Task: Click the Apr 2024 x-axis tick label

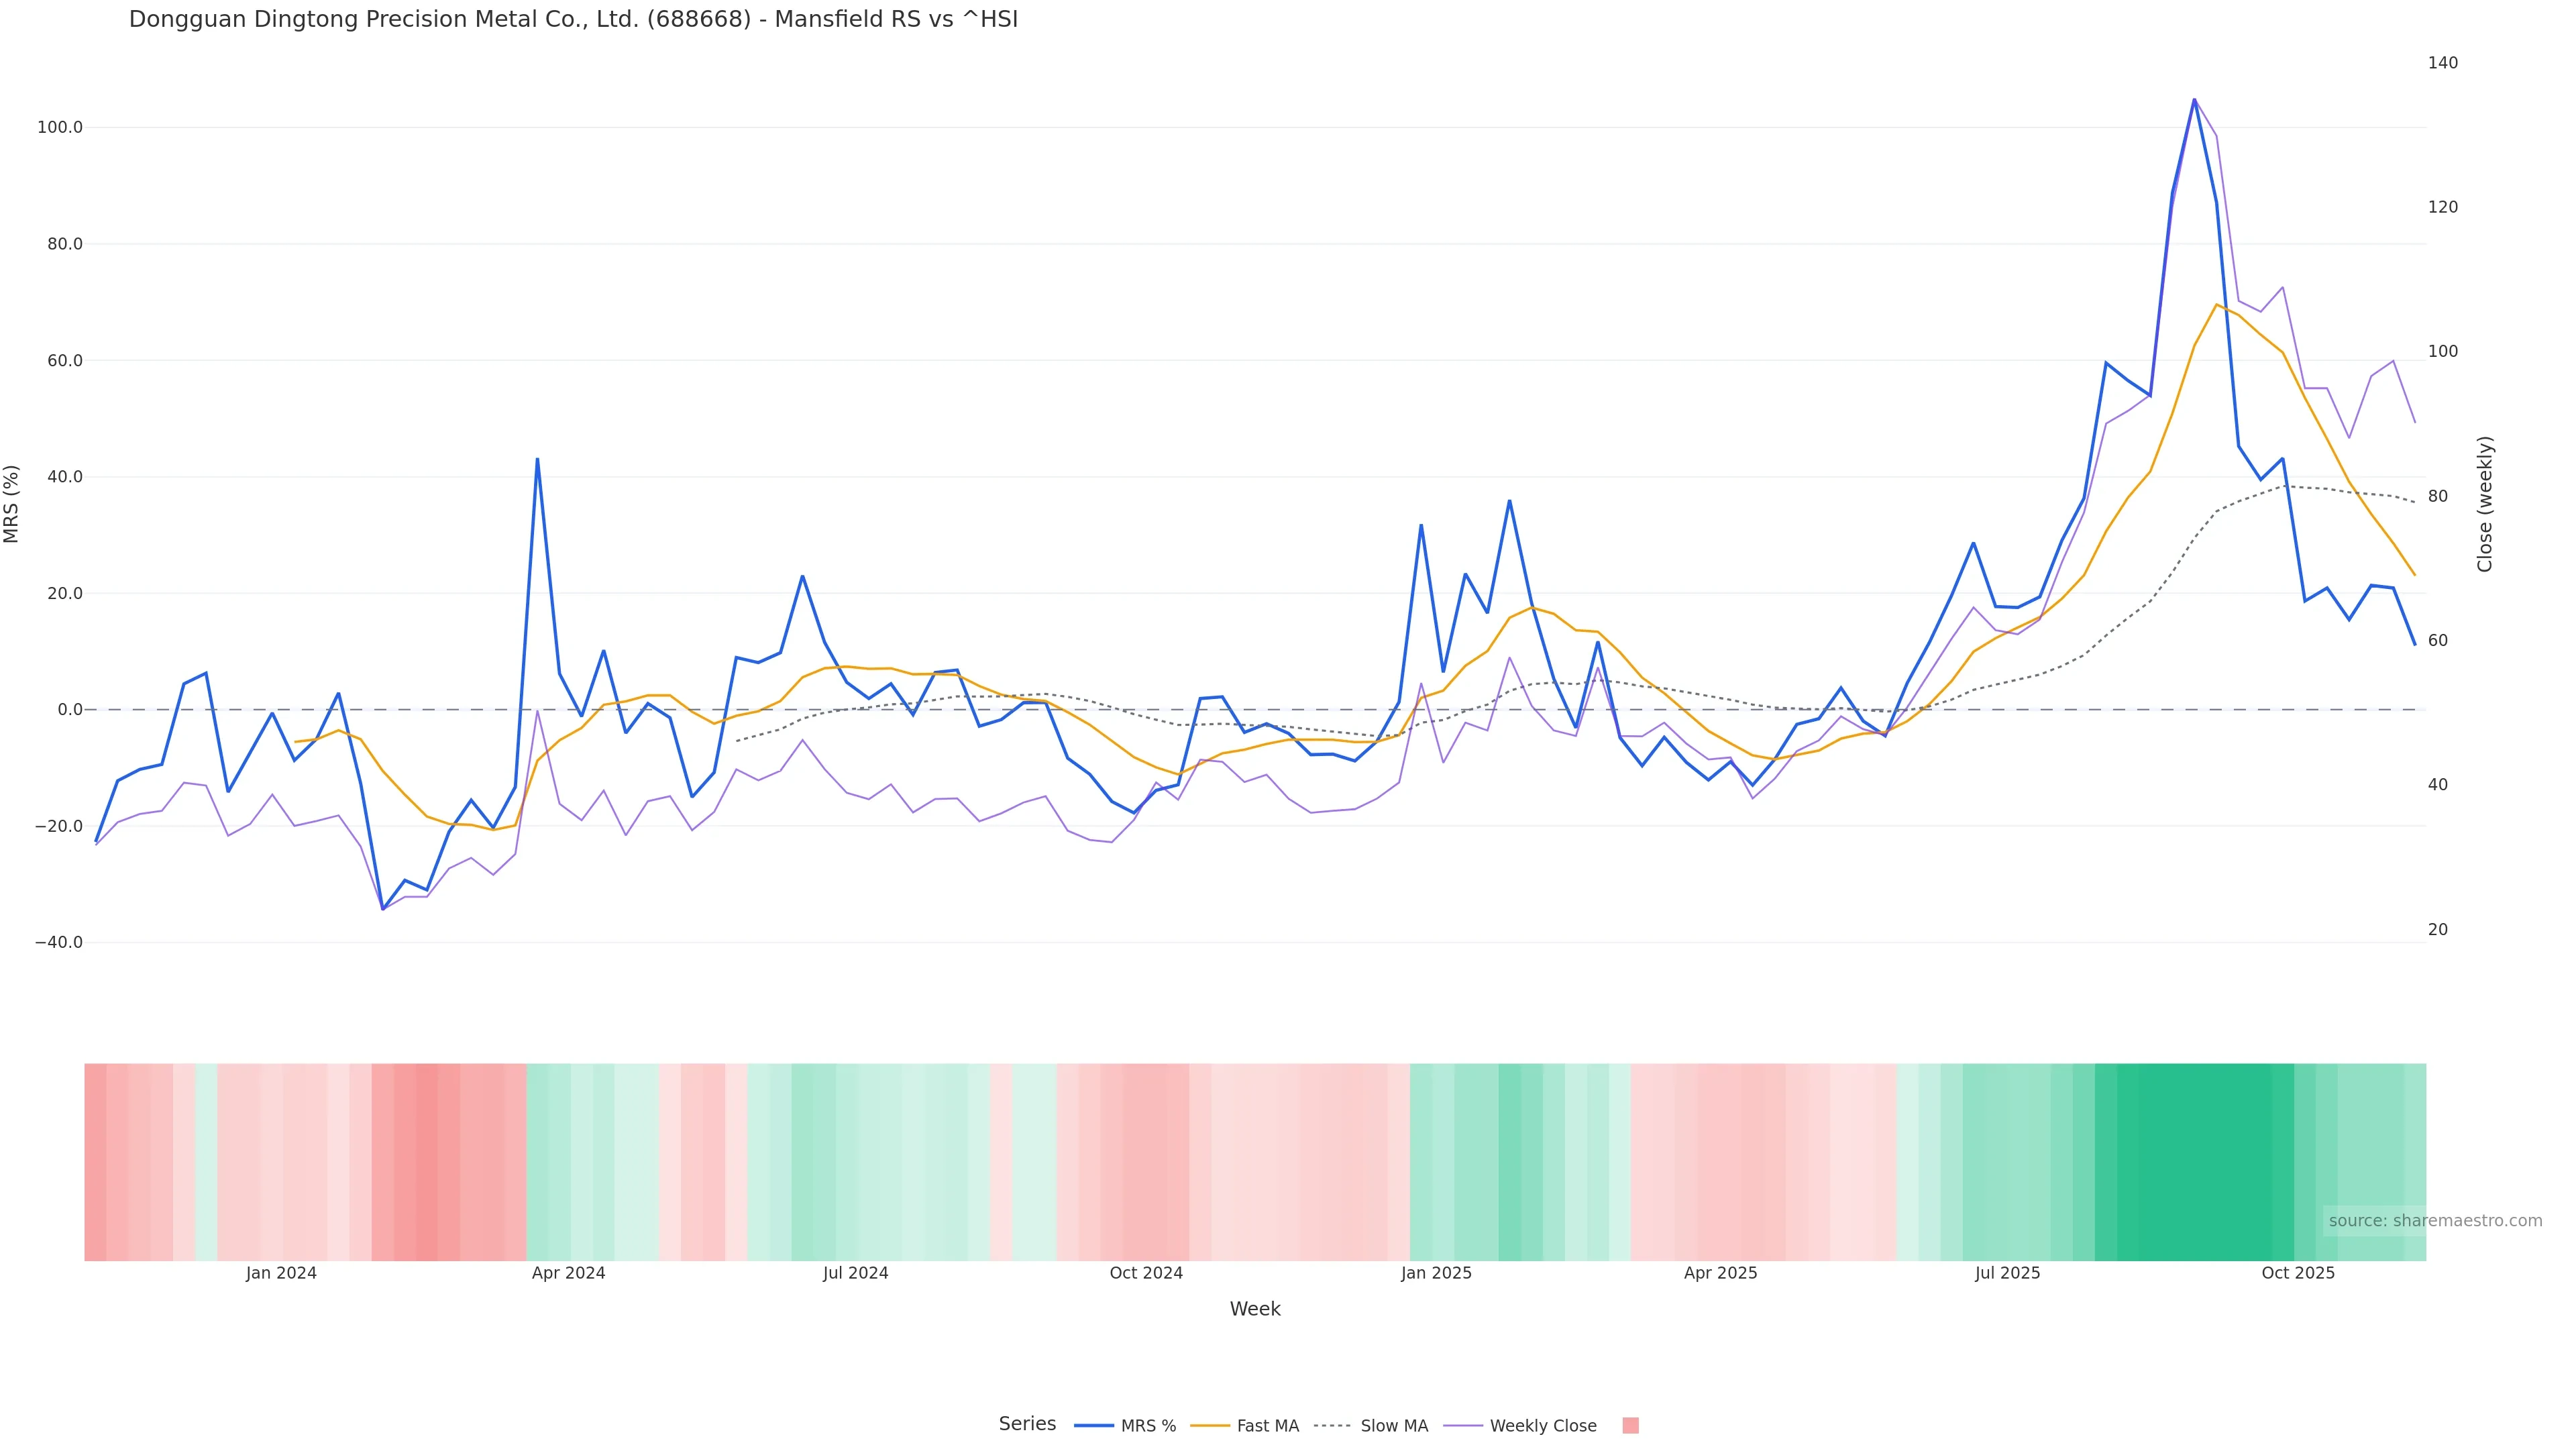Action: pyautogui.click(x=568, y=1273)
